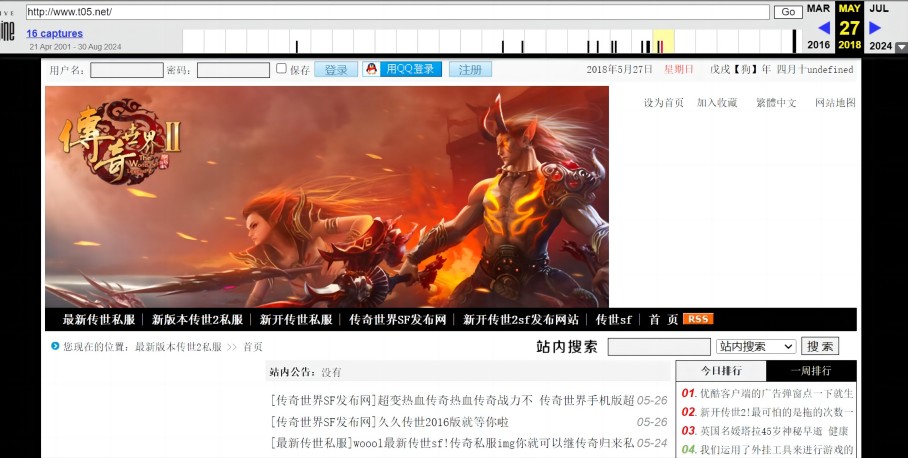Expand the 站内搜索 dropdown
This screenshot has width=908, height=458.
[x=756, y=346]
